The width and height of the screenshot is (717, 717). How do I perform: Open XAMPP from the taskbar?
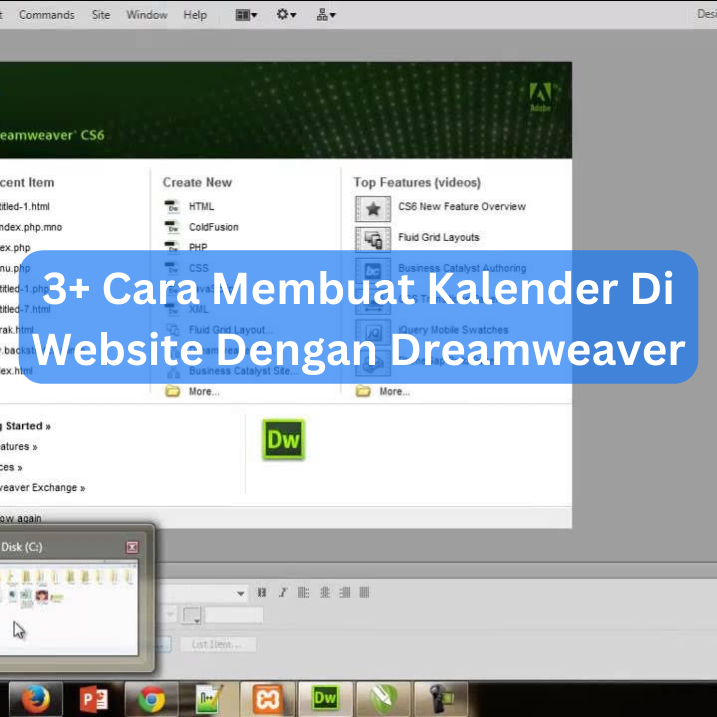coord(268,699)
